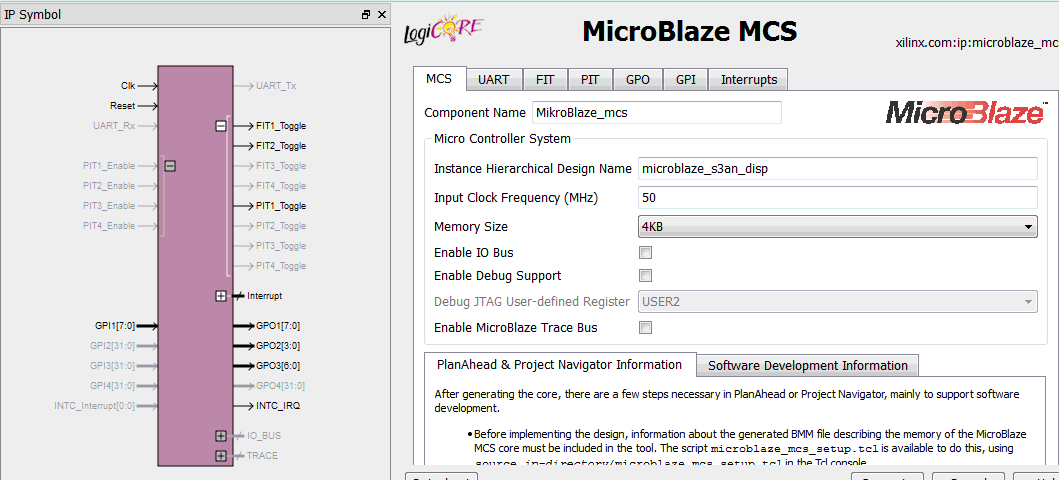Click the purple MicroBlaze MCS symbol block
Screen dimensions: 1059x480
(x=196, y=265)
